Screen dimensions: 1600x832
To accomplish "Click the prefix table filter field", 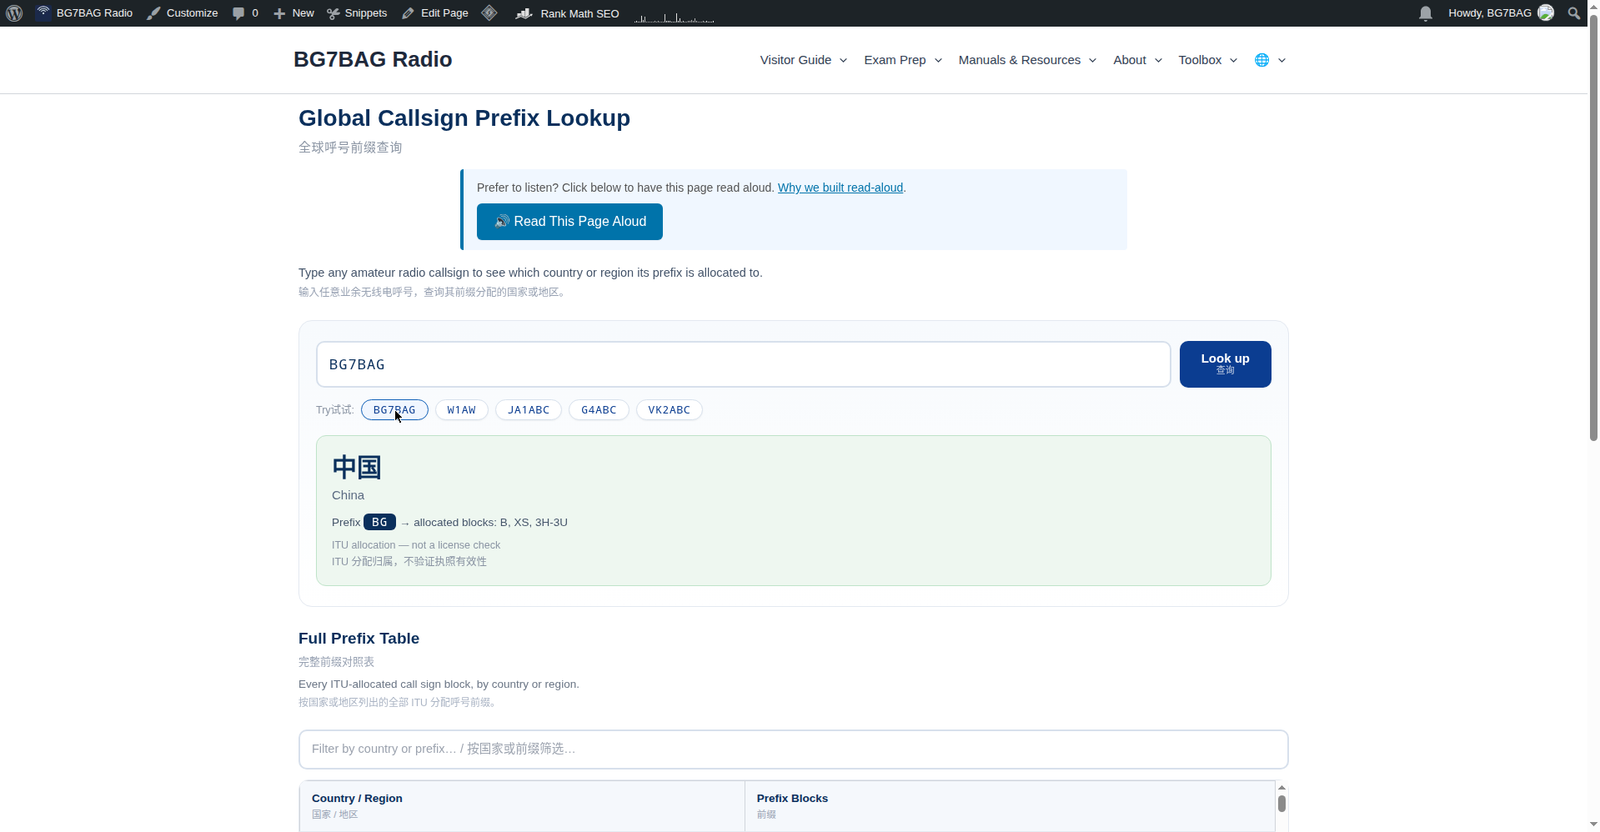I will (x=793, y=749).
